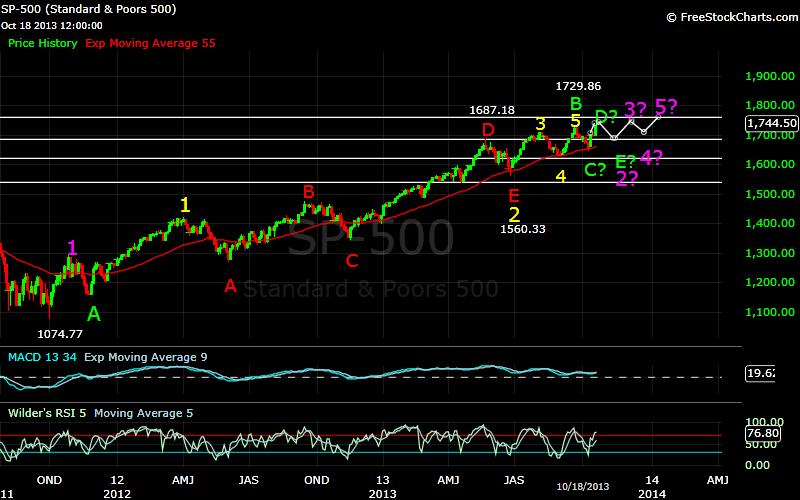This screenshot has height=500, width=800.
Task: Click the 76.80 RSI value box
Action: coord(763,433)
